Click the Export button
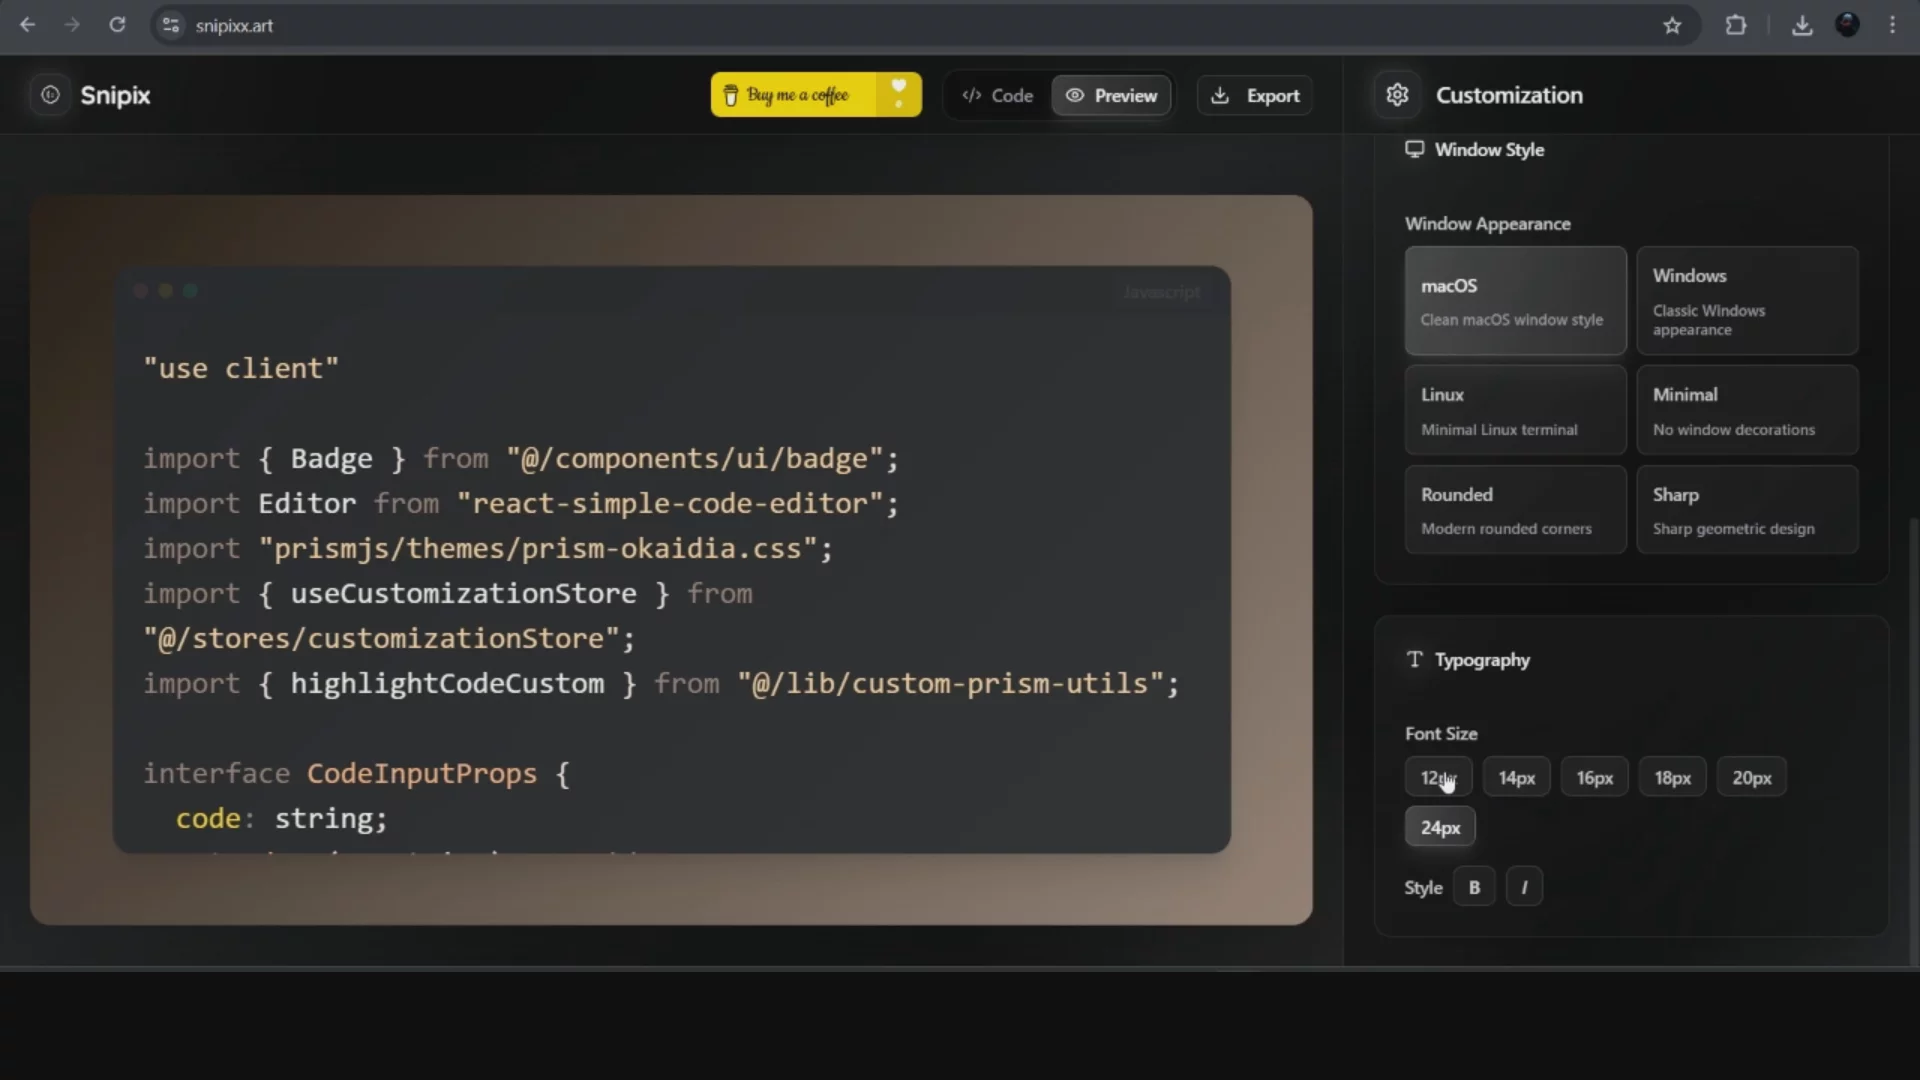This screenshot has width=1920, height=1080. (x=1255, y=96)
